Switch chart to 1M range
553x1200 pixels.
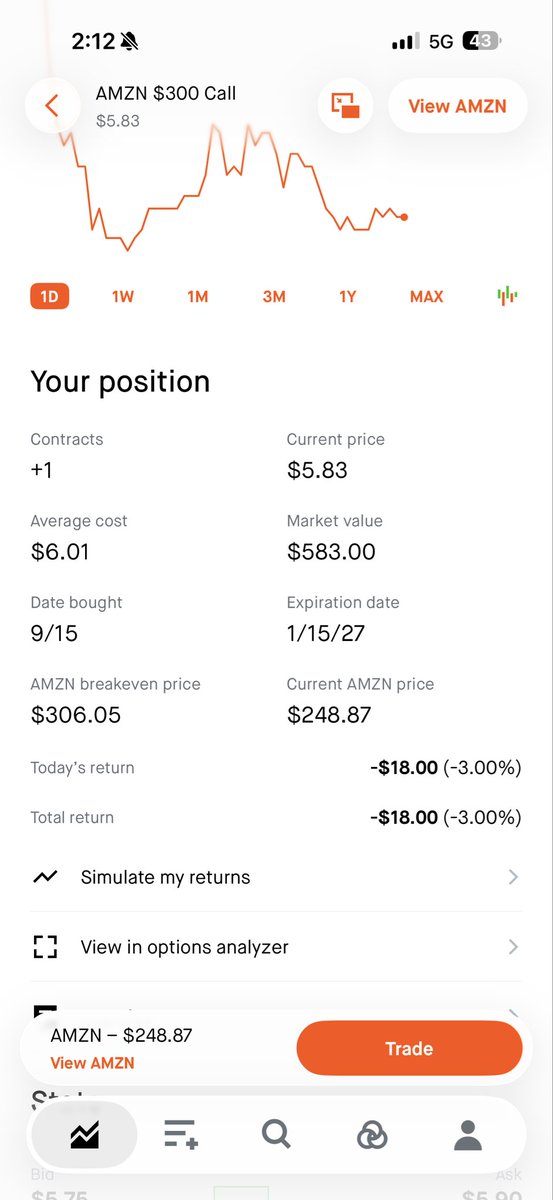(198, 296)
